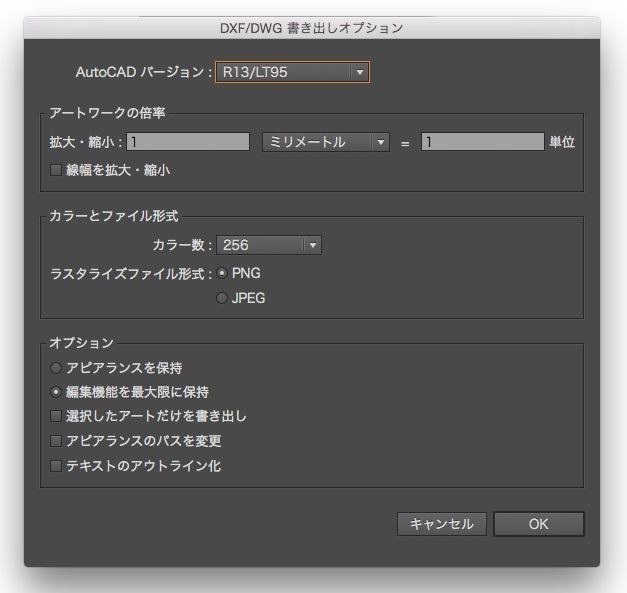Select the 編集機能を最大限に保持 radio option
Screen dimensions: 627x593
tap(56, 392)
